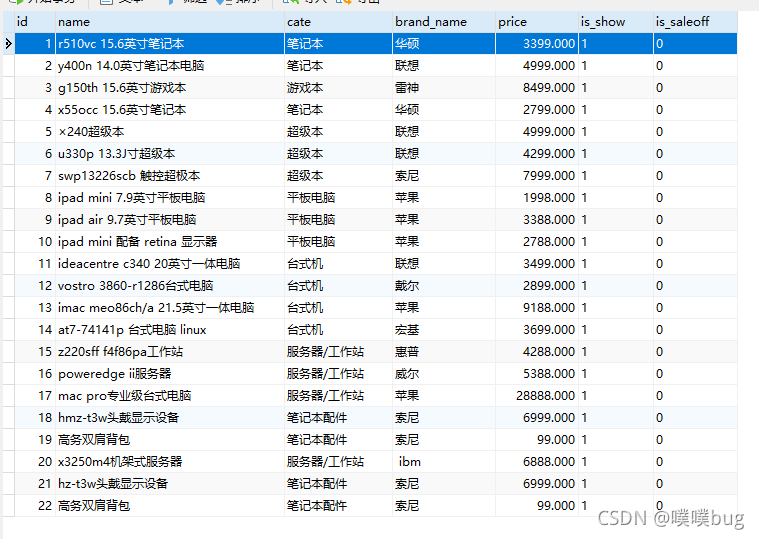Screen dimensions: 759x539
Task: Click the id cell 7
Action: coord(35,176)
